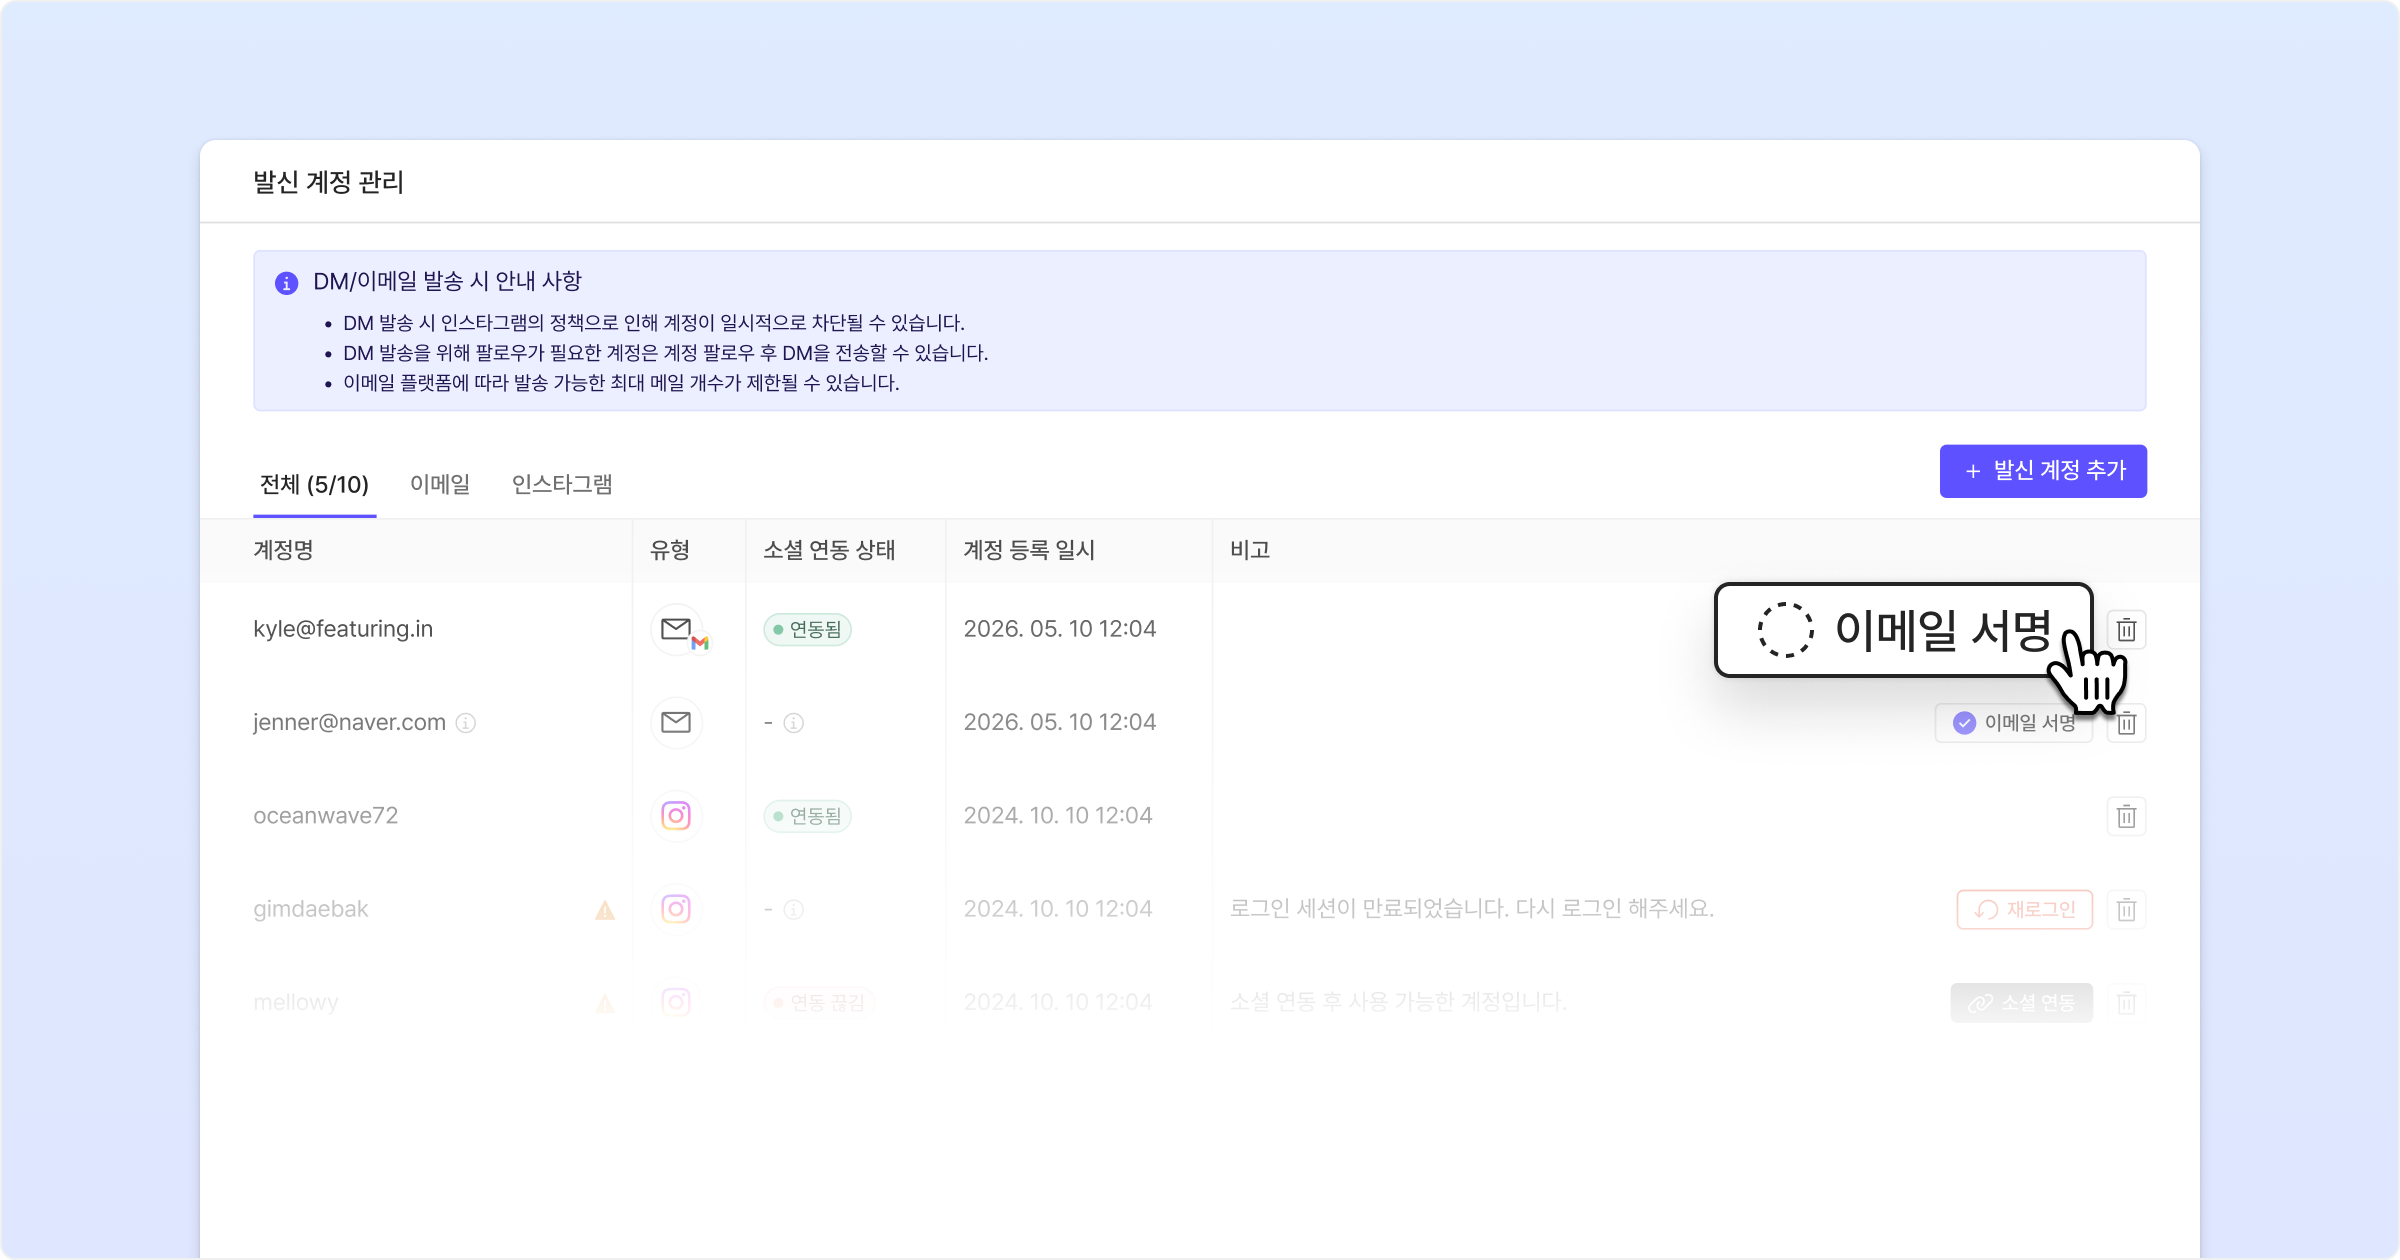Screen dimensions: 2400x1260
Task: Click the Instagram icon for oceanwave72
Action: pyautogui.click(x=676, y=816)
